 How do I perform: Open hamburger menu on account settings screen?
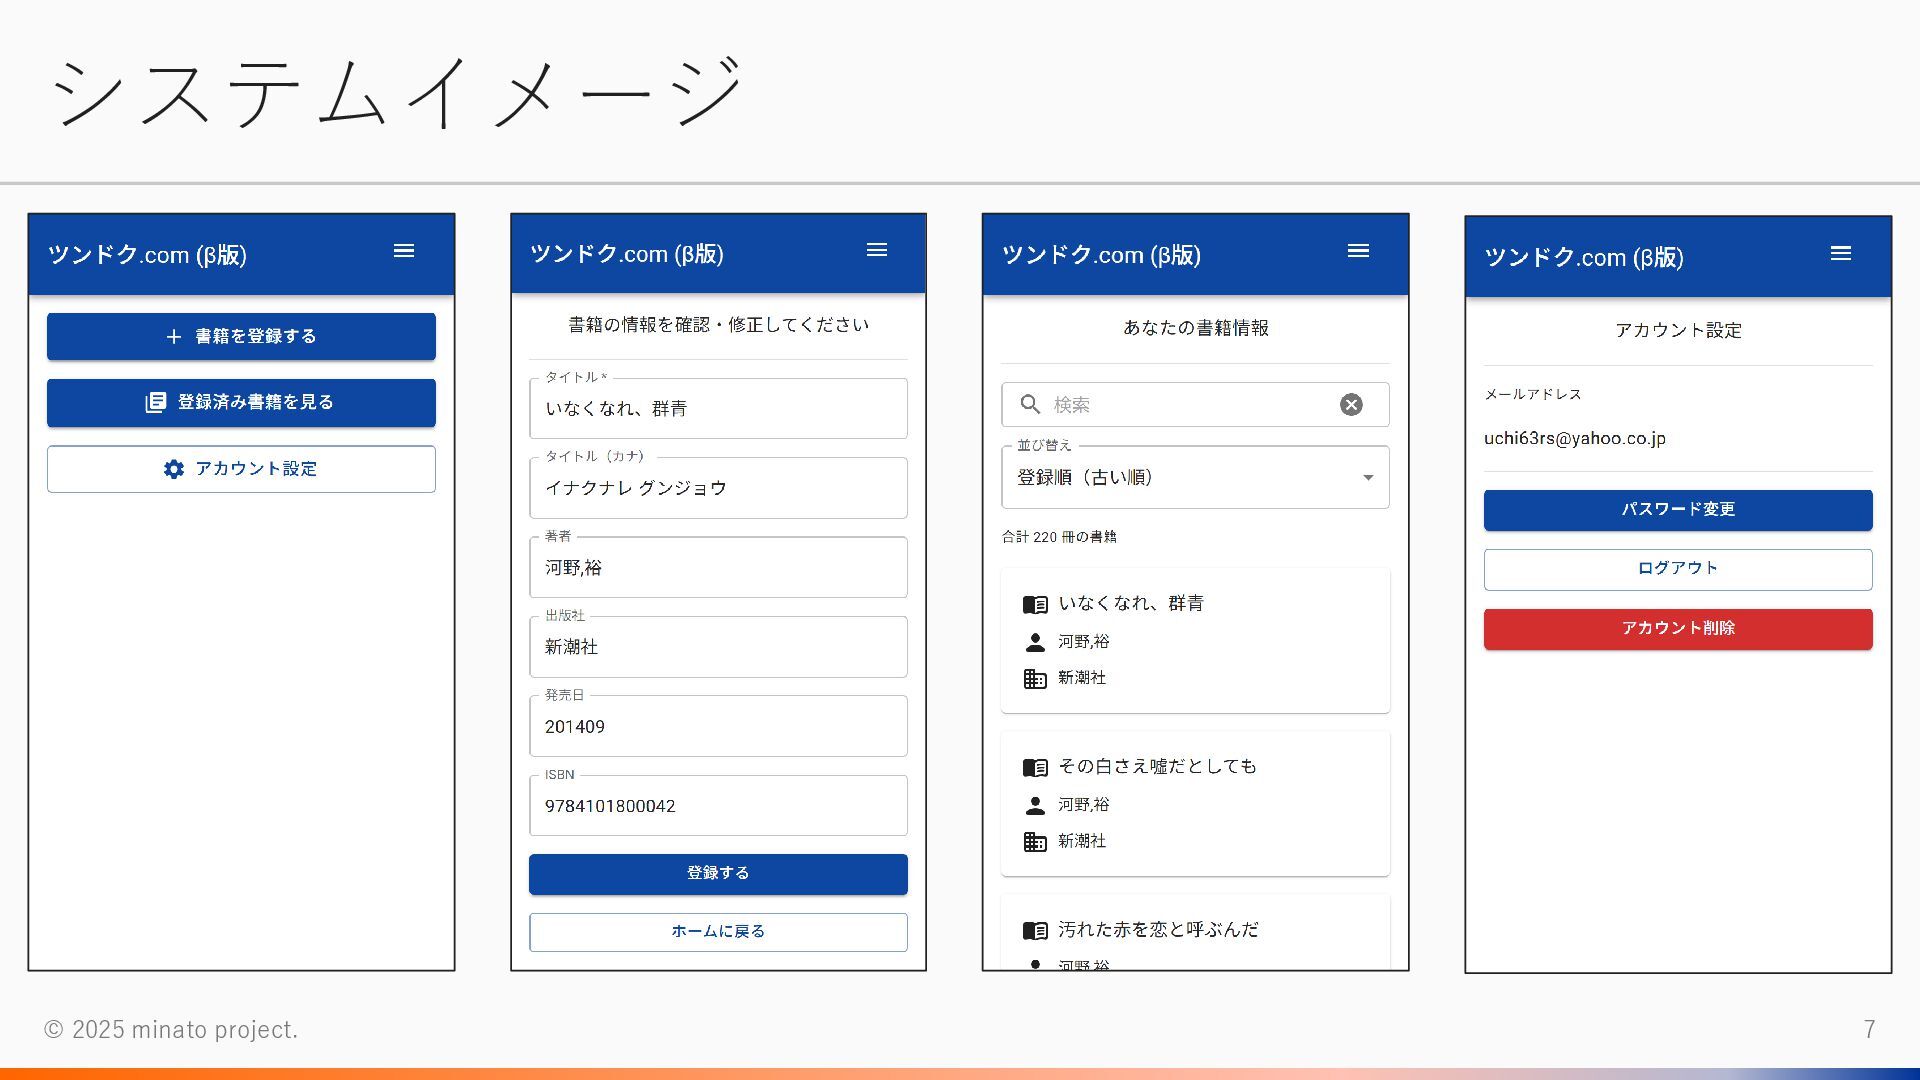click(x=1840, y=254)
